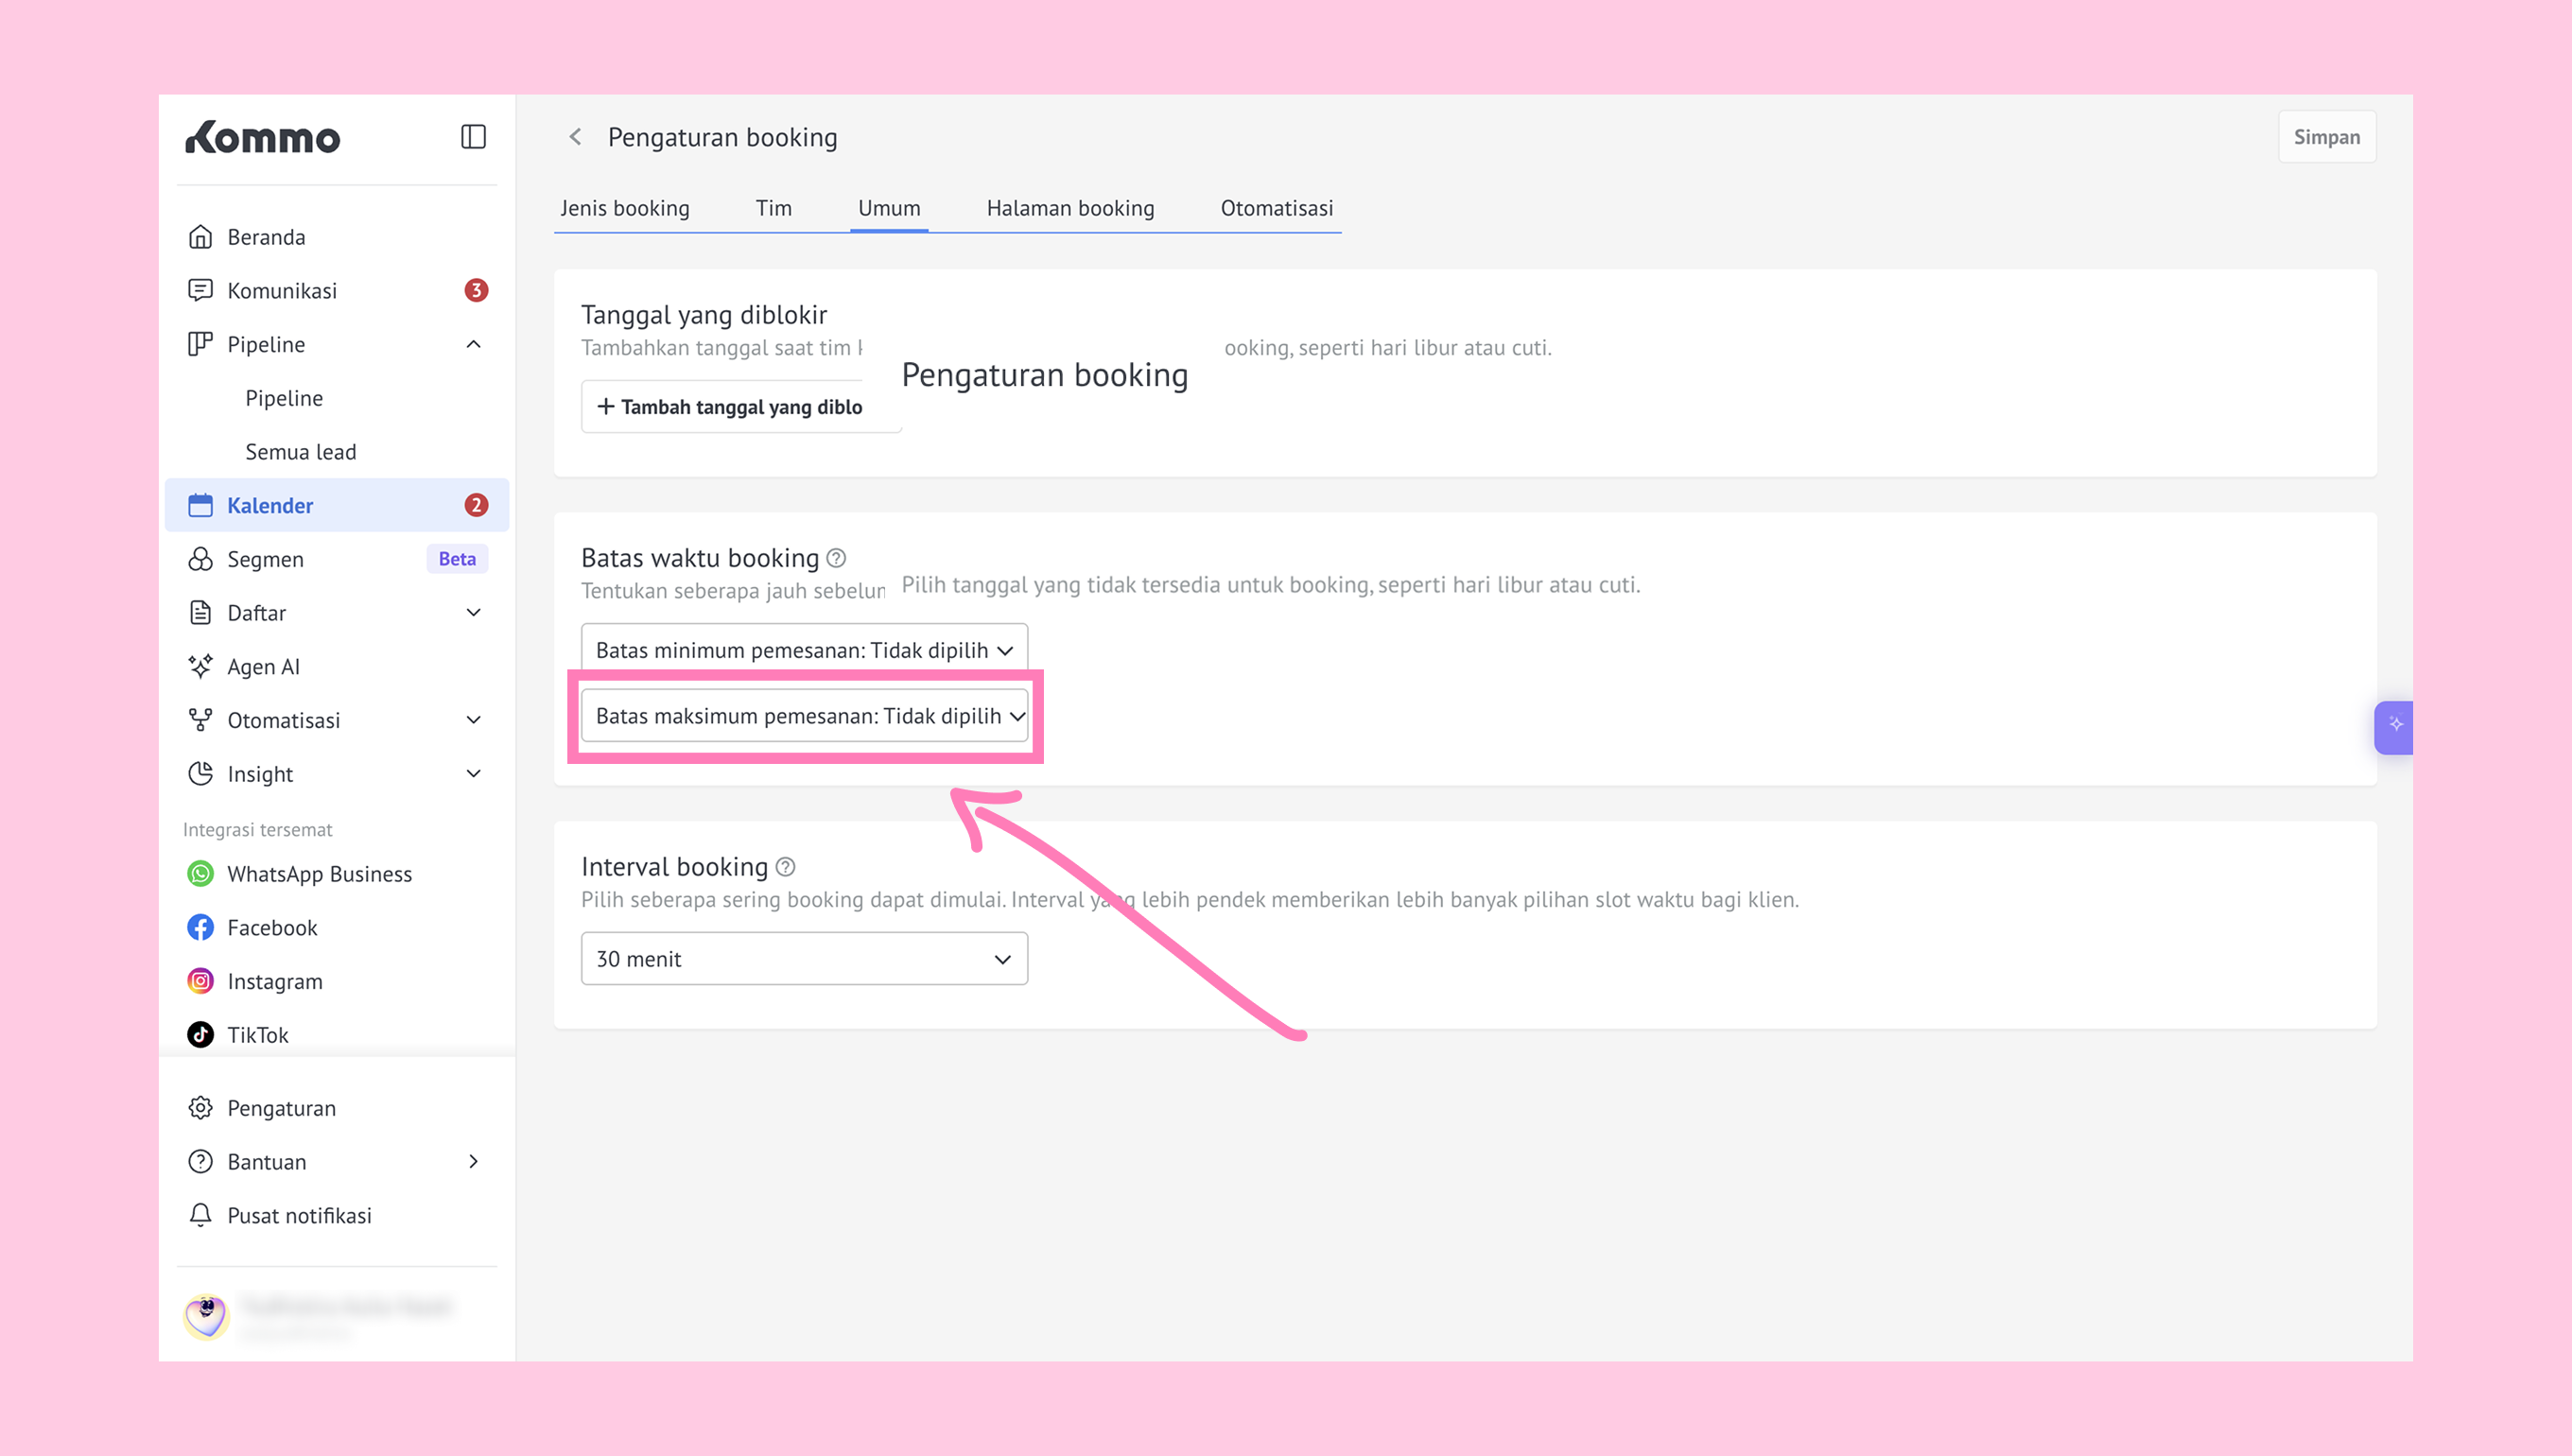Click the Tanggal yang diblokir heading
Image resolution: width=2572 pixels, height=1456 pixels.
tap(704, 315)
